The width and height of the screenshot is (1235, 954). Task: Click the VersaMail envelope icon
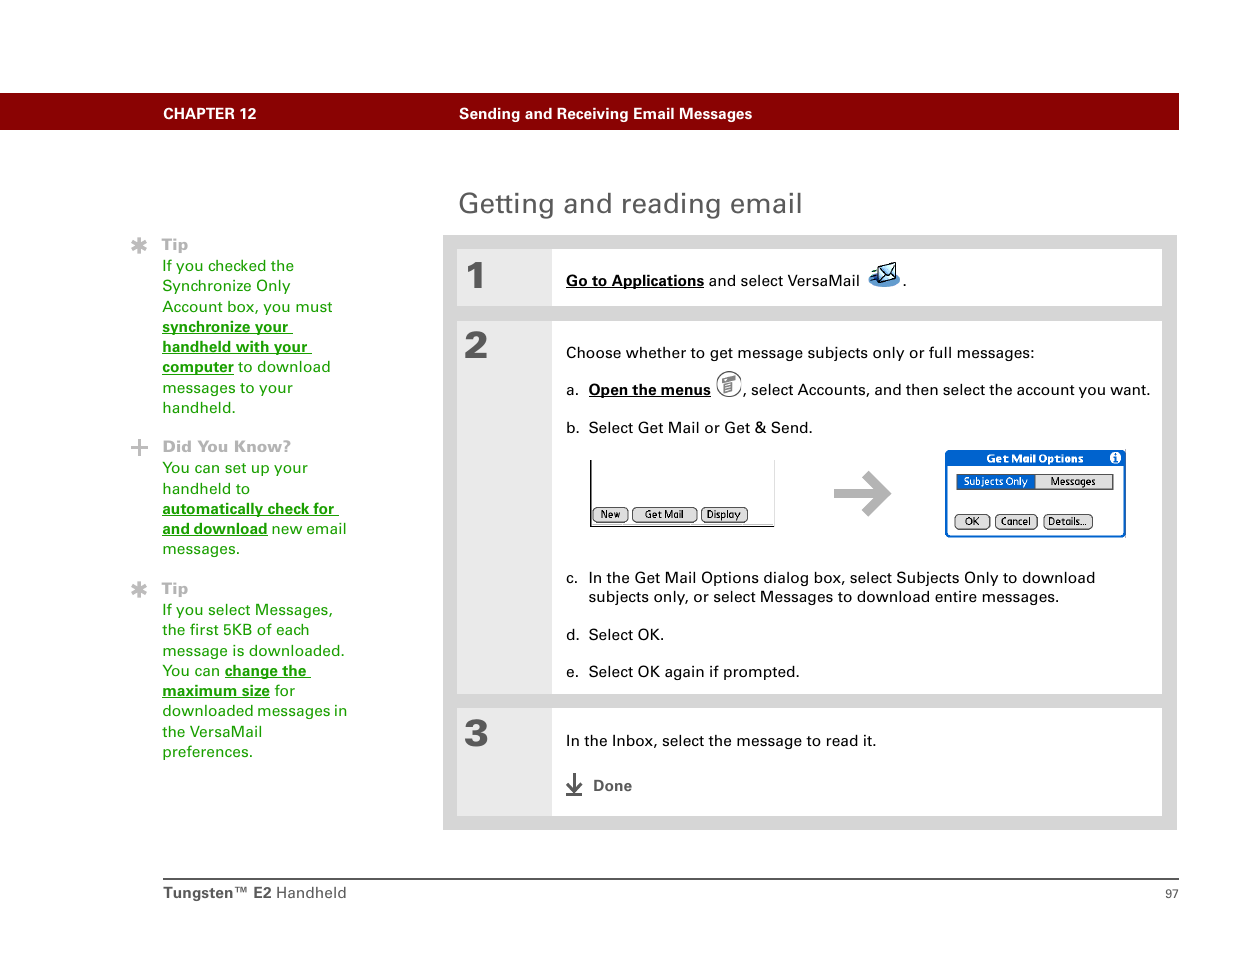tap(884, 275)
